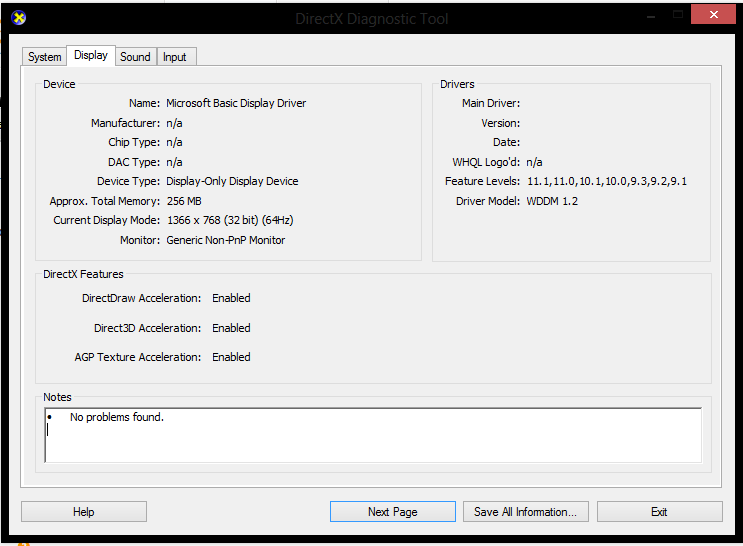
Task: Click the DirectX icon in title bar
Action: [x=18, y=18]
